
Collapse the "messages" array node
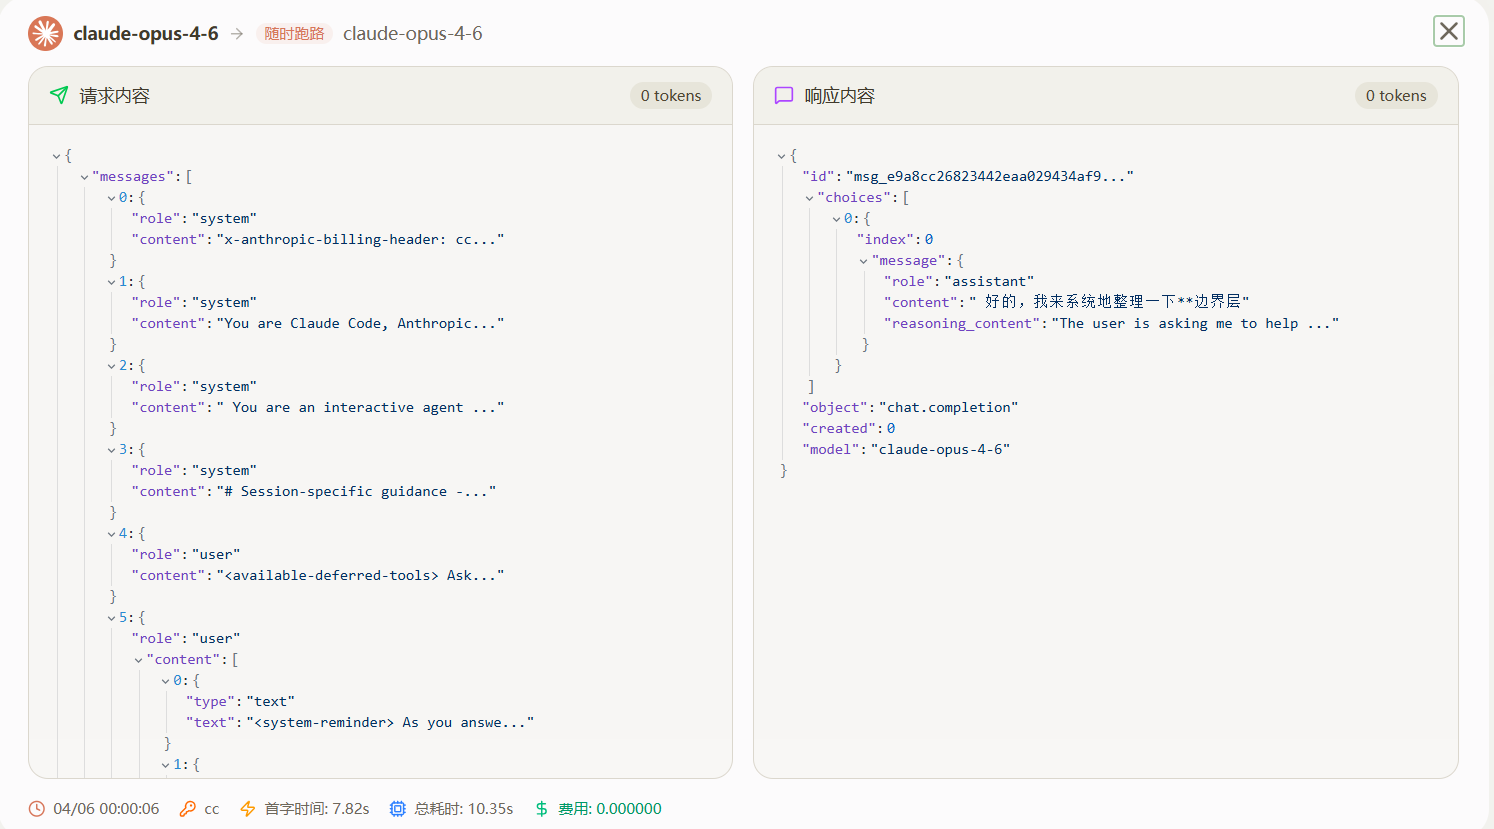click(x=85, y=177)
